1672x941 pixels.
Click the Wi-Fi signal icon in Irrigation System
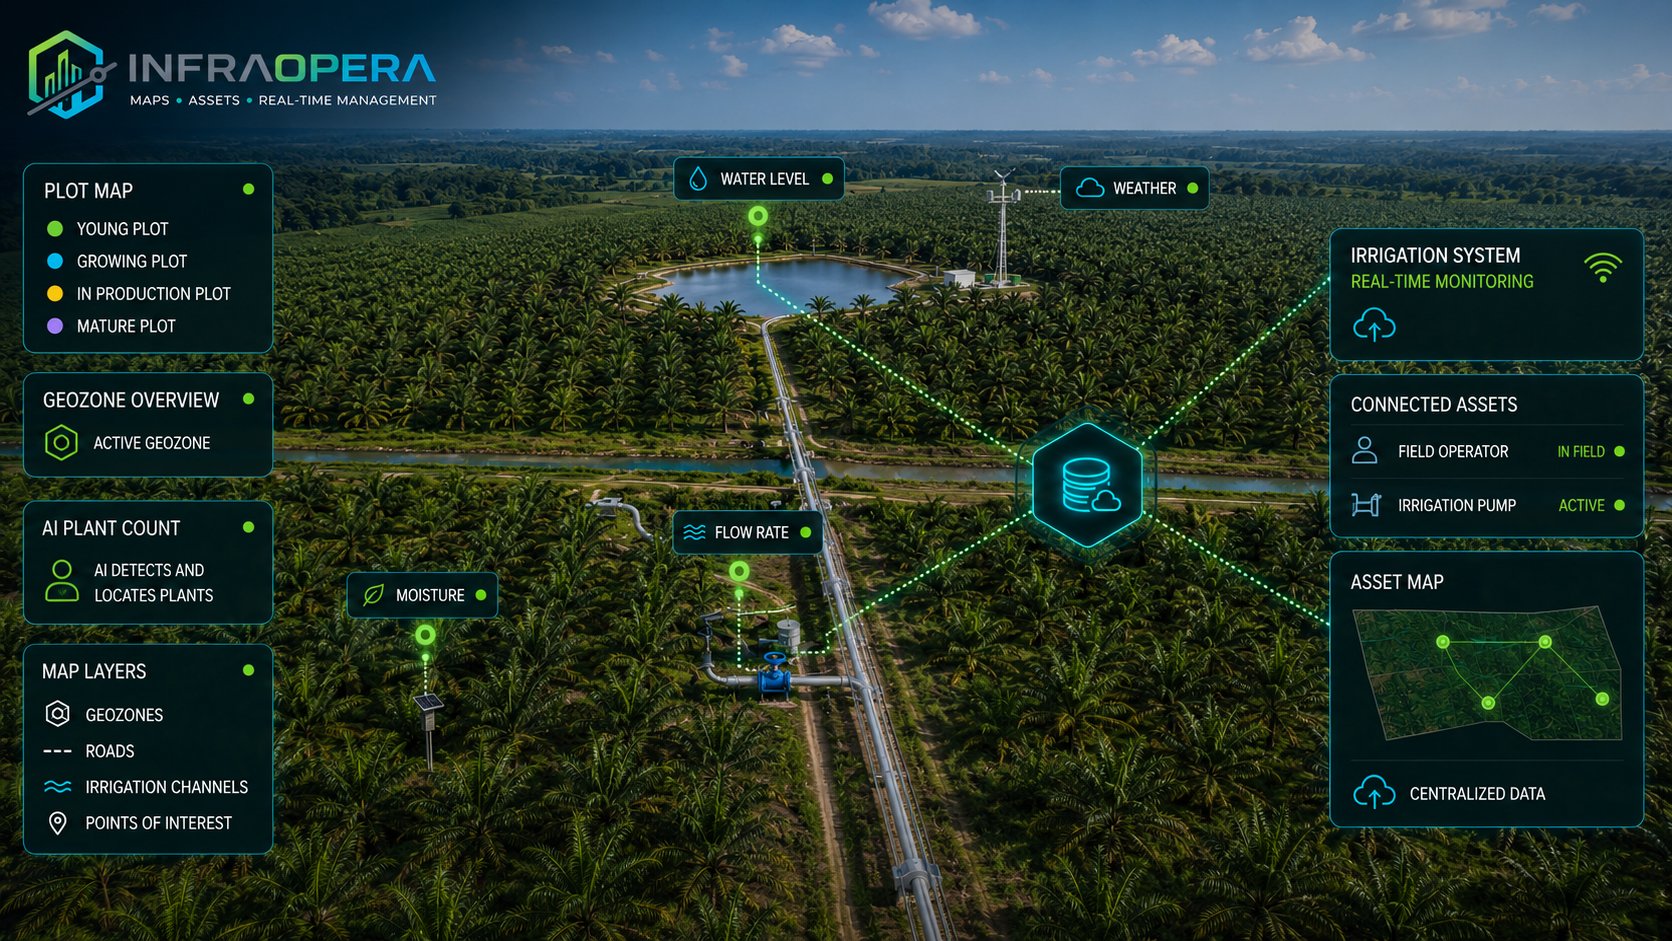coord(1603,267)
